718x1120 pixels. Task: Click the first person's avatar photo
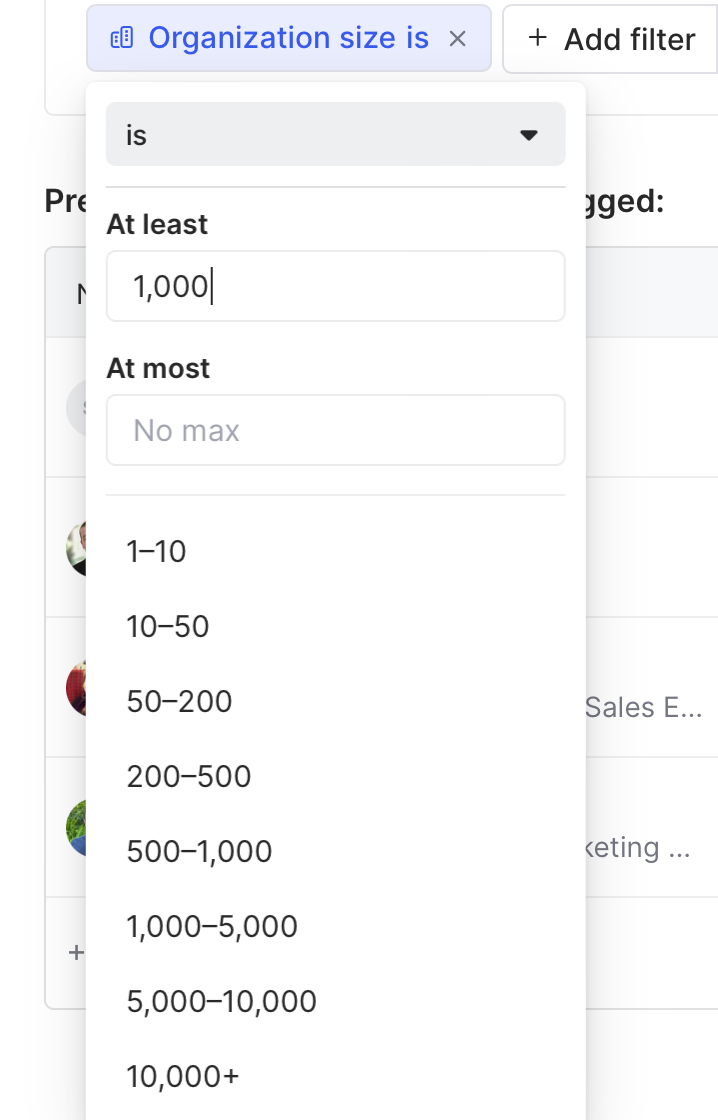pos(76,548)
